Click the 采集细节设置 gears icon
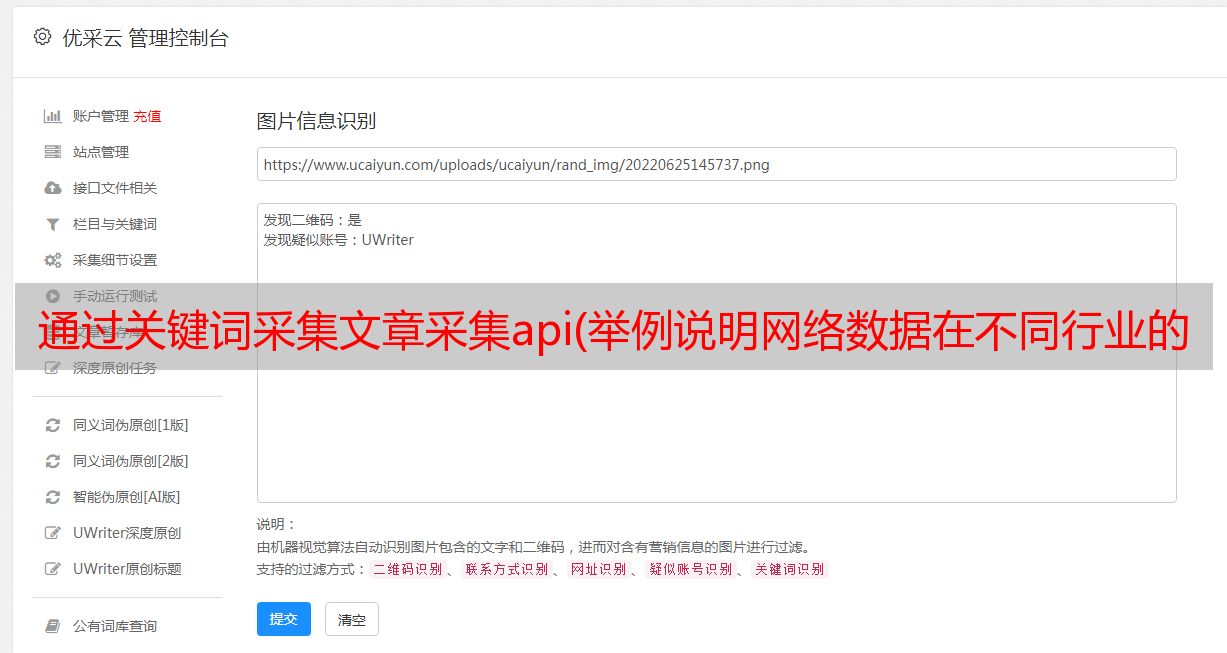The image size is (1227, 653). (53, 260)
